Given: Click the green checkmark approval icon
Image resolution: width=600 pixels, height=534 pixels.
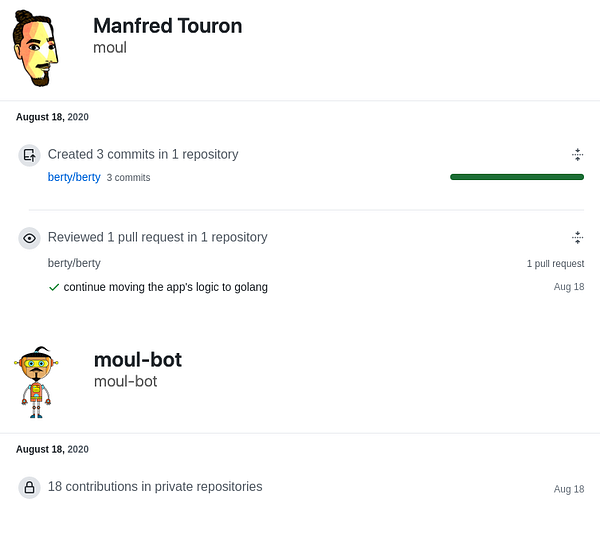Looking at the screenshot, I should [x=54, y=287].
